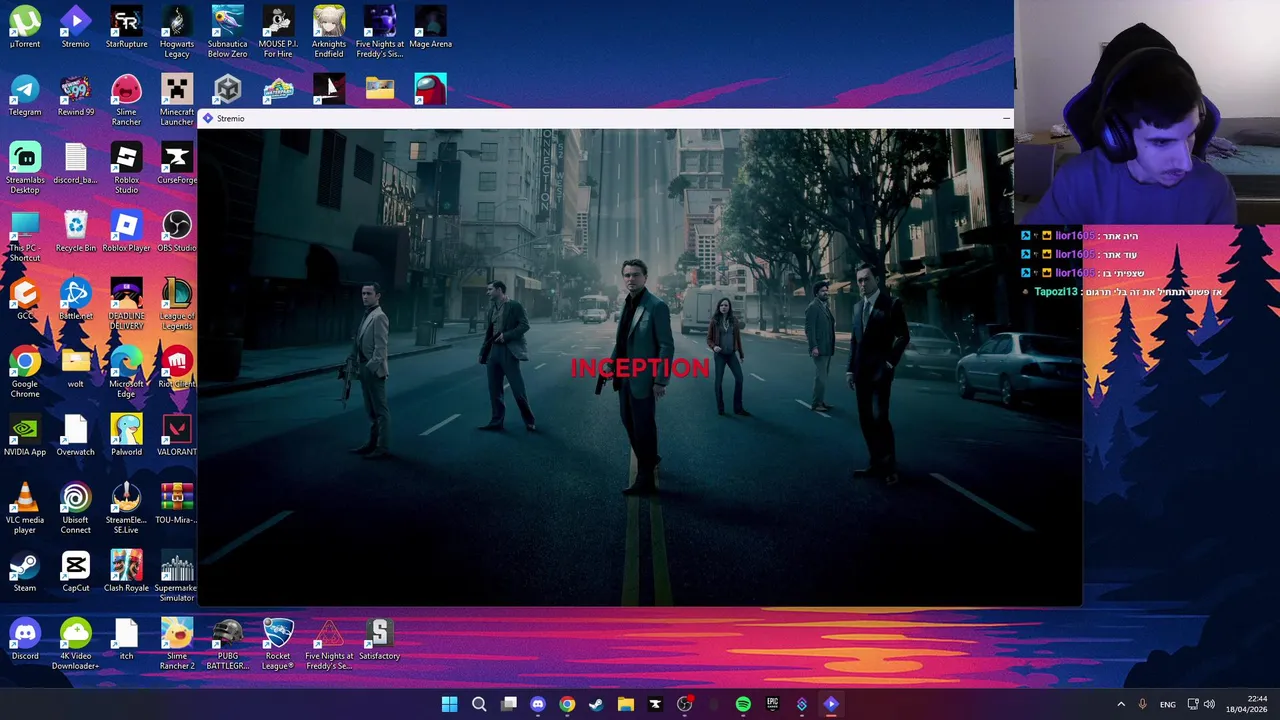Open the volume speaker tray icon

(1210, 704)
